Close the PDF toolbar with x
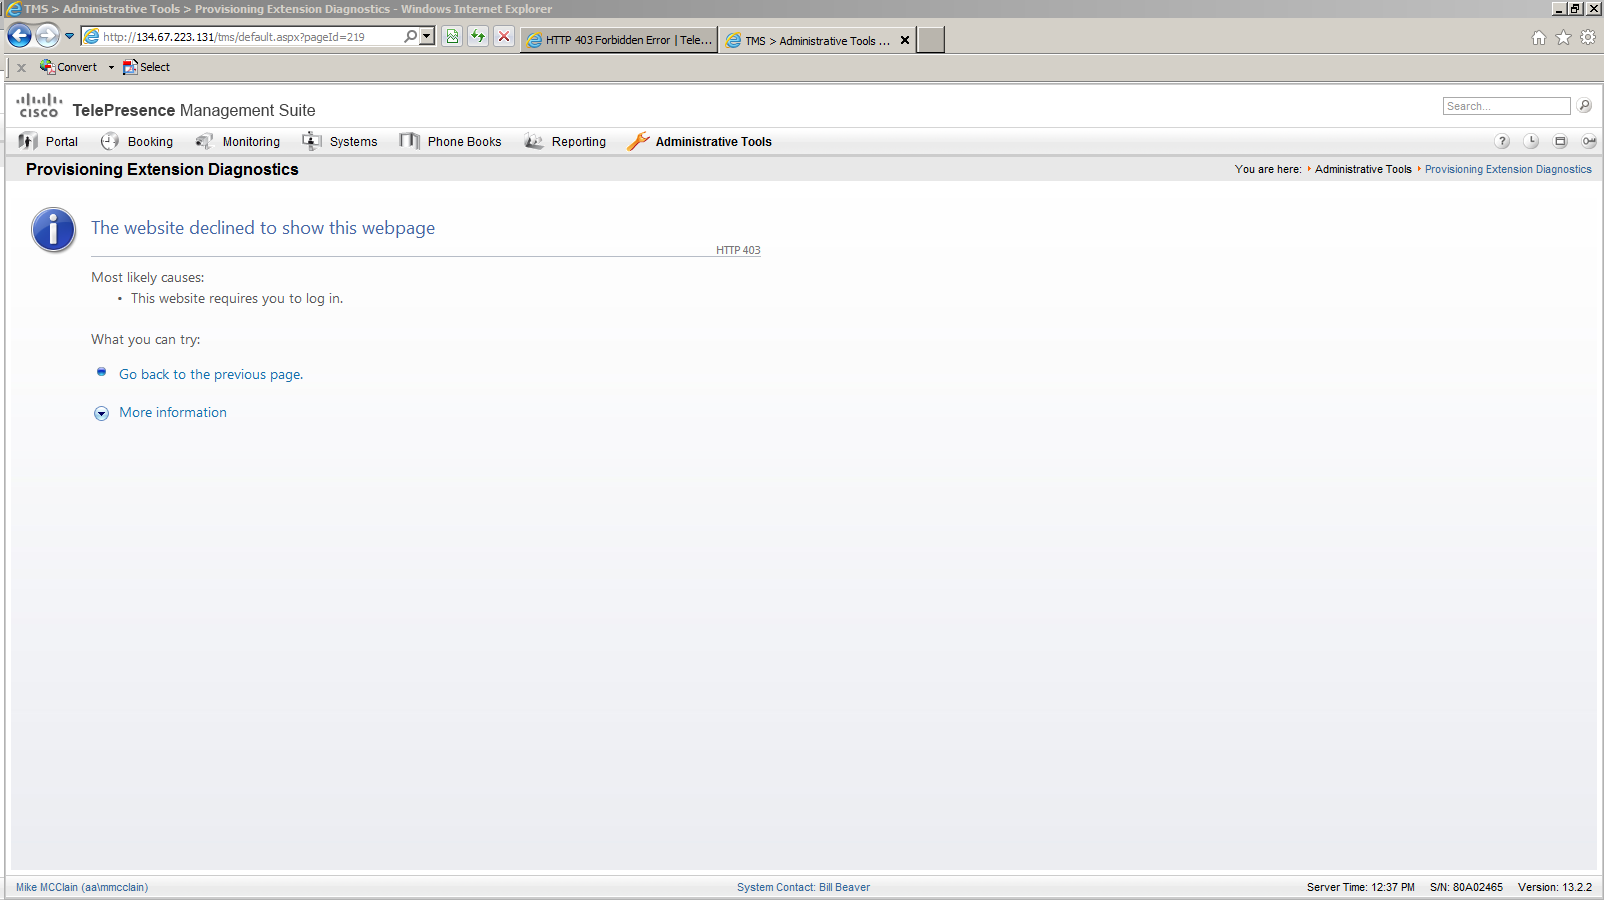The image size is (1604, 900). click(21, 68)
